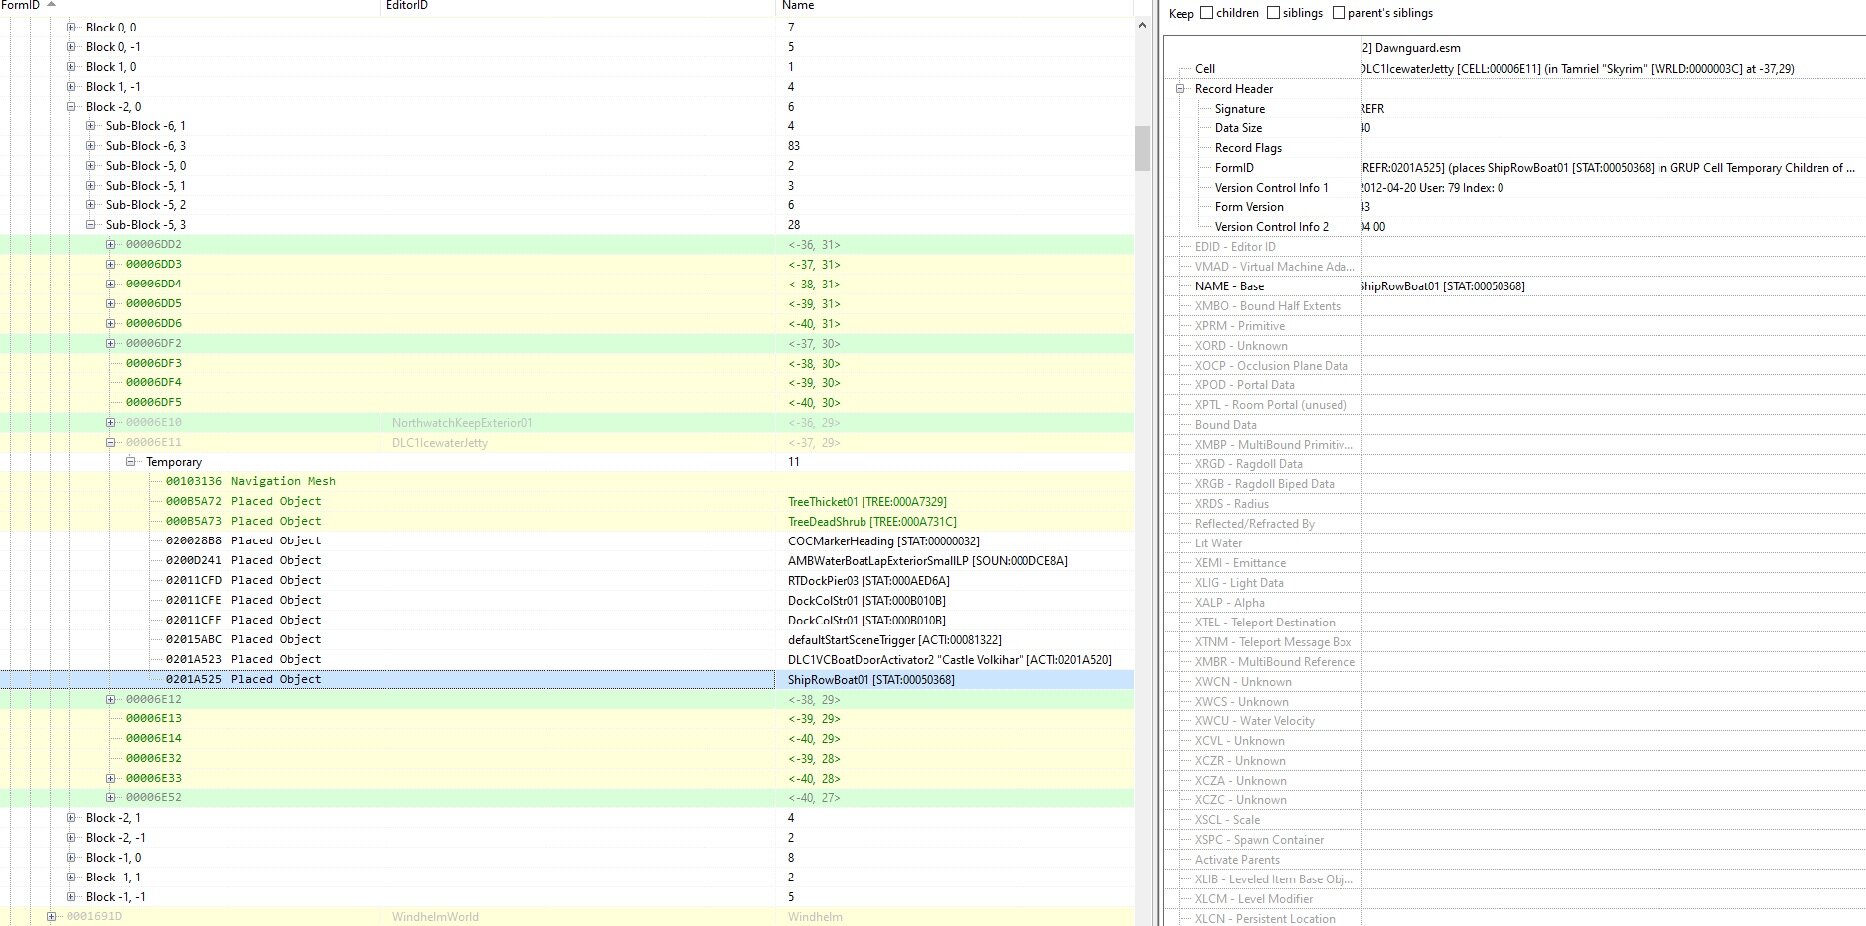Viewport: 1866px width, 926px height.
Task: Tick the Keep siblings checkbox
Action: click(x=1273, y=13)
